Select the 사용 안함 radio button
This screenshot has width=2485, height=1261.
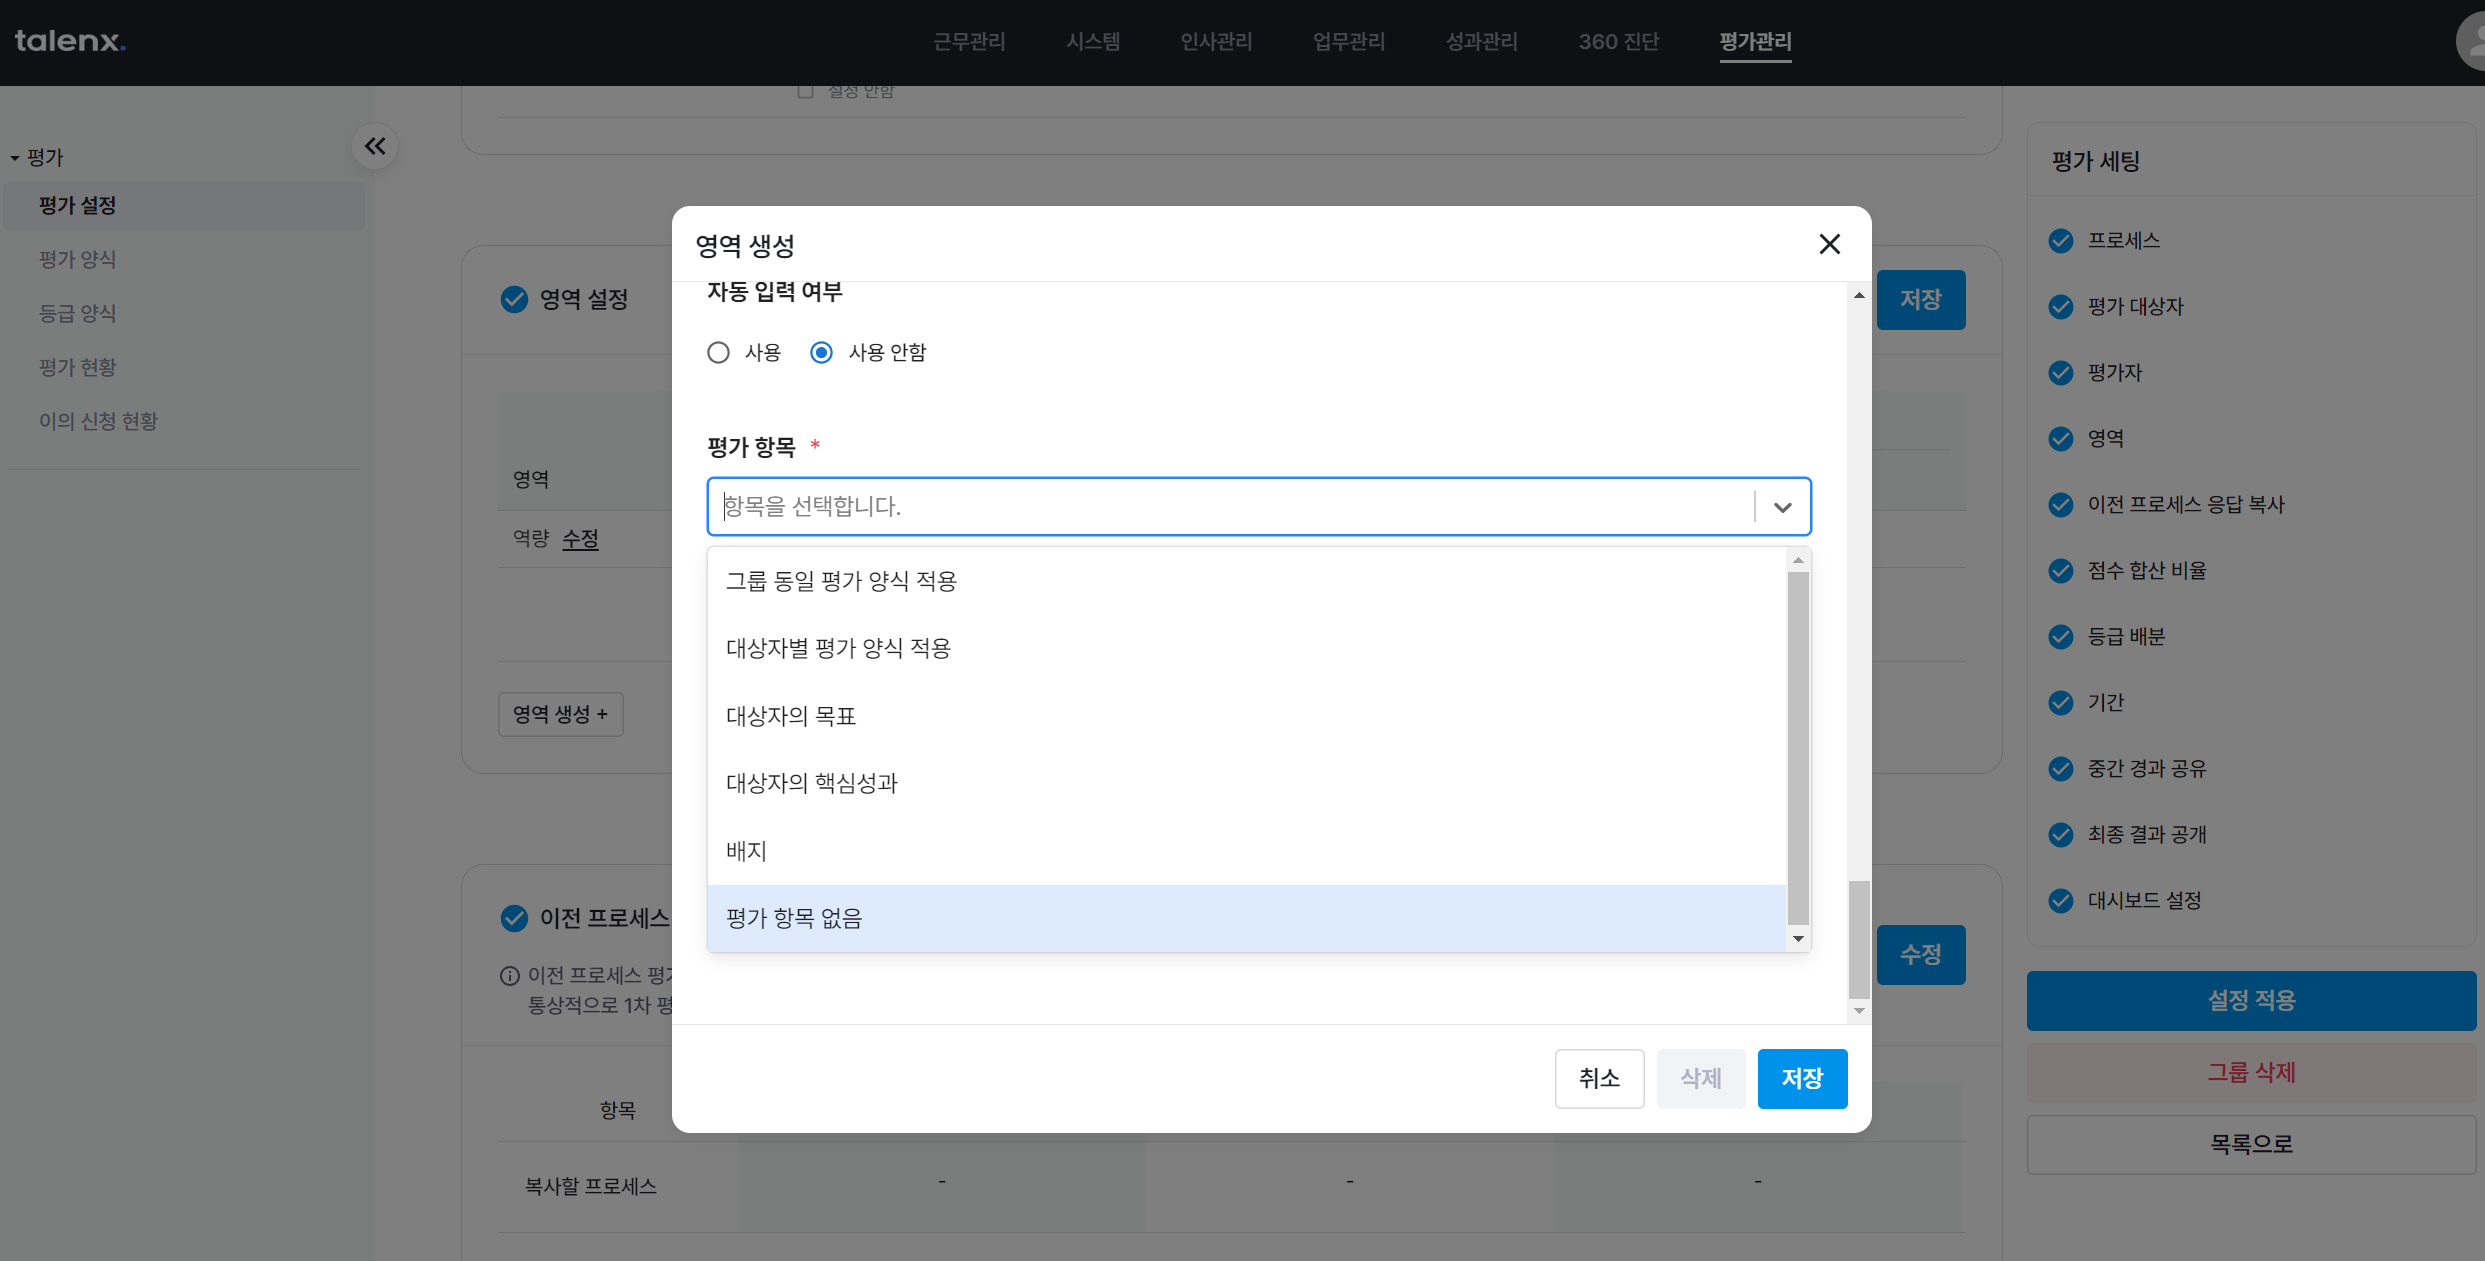point(821,353)
